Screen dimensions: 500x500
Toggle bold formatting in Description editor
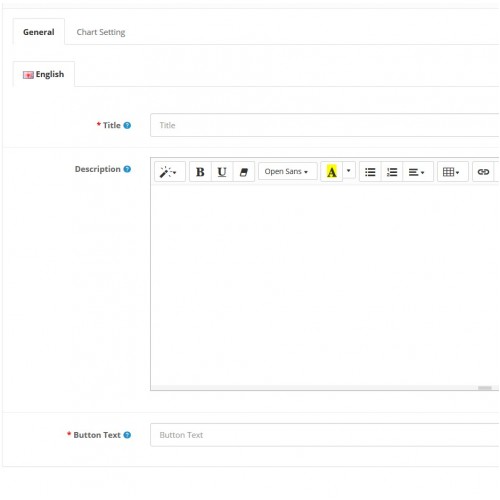coord(200,172)
